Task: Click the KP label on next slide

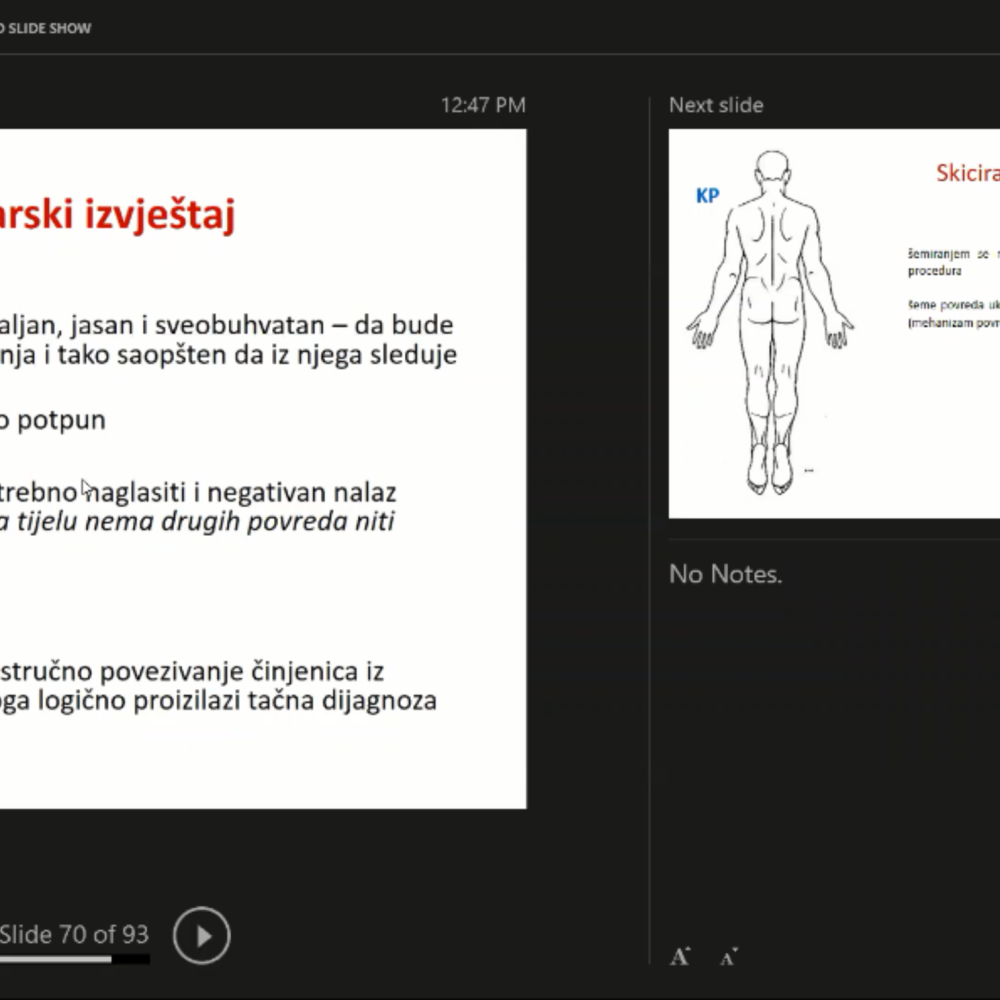Action: click(x=708, y=196)
